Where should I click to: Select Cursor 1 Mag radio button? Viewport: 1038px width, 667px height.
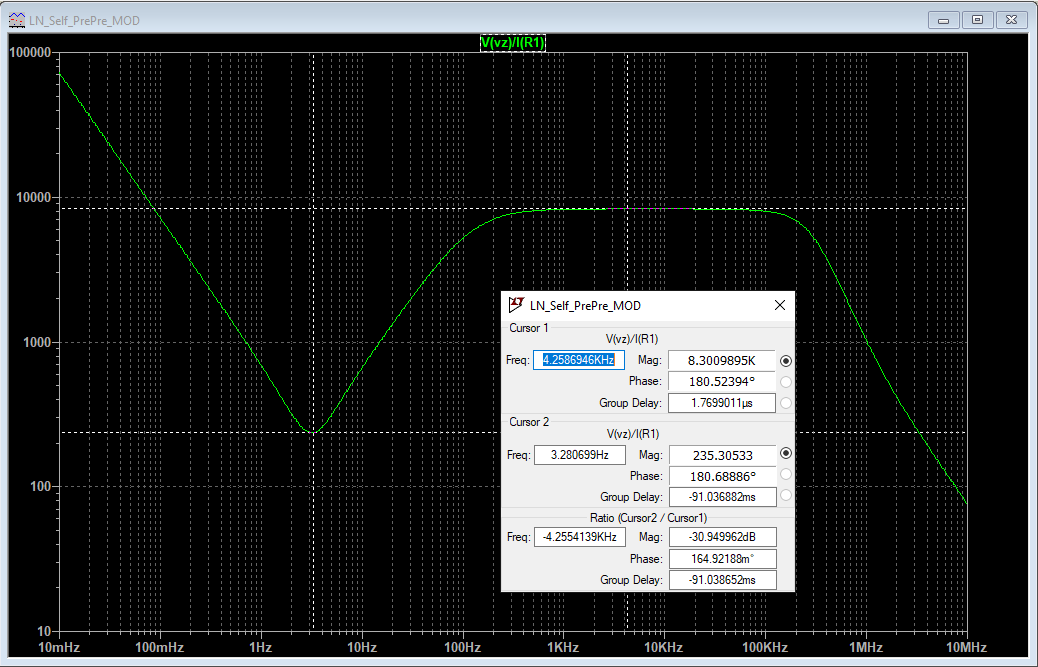(786, 361)
